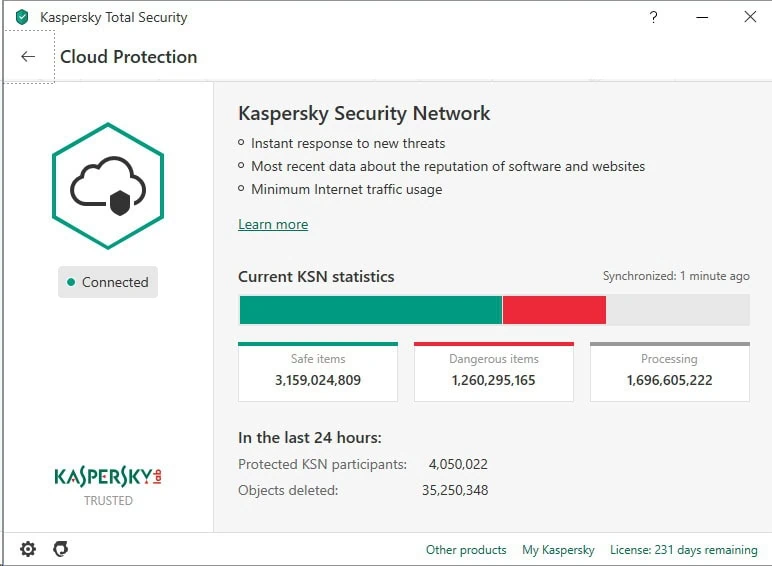The width and height of the screenshot is (772, 566).
Task: Select the Dangerous items statistics box
Action: point(494,371)
